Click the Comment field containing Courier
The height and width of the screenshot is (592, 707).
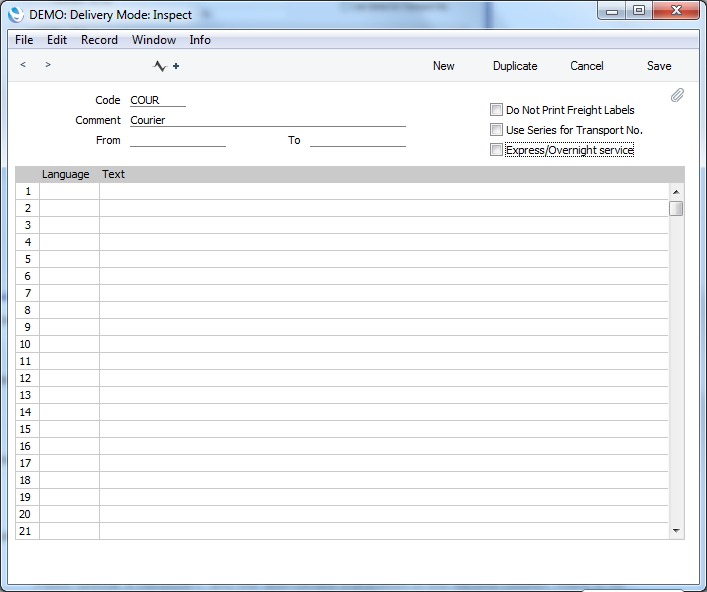click(x=267, y=120)
